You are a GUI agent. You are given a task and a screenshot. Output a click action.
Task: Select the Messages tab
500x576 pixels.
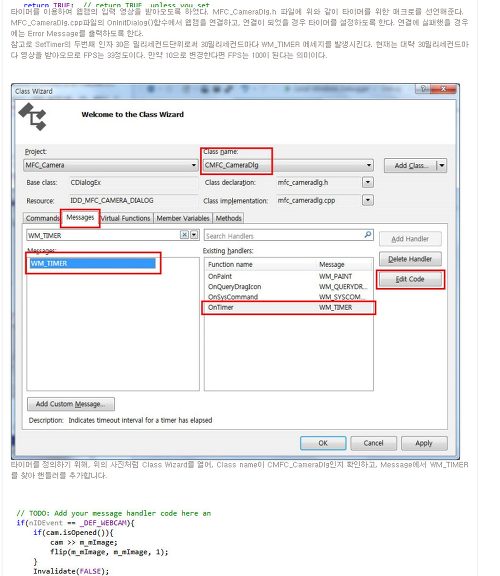coord(80,217)
